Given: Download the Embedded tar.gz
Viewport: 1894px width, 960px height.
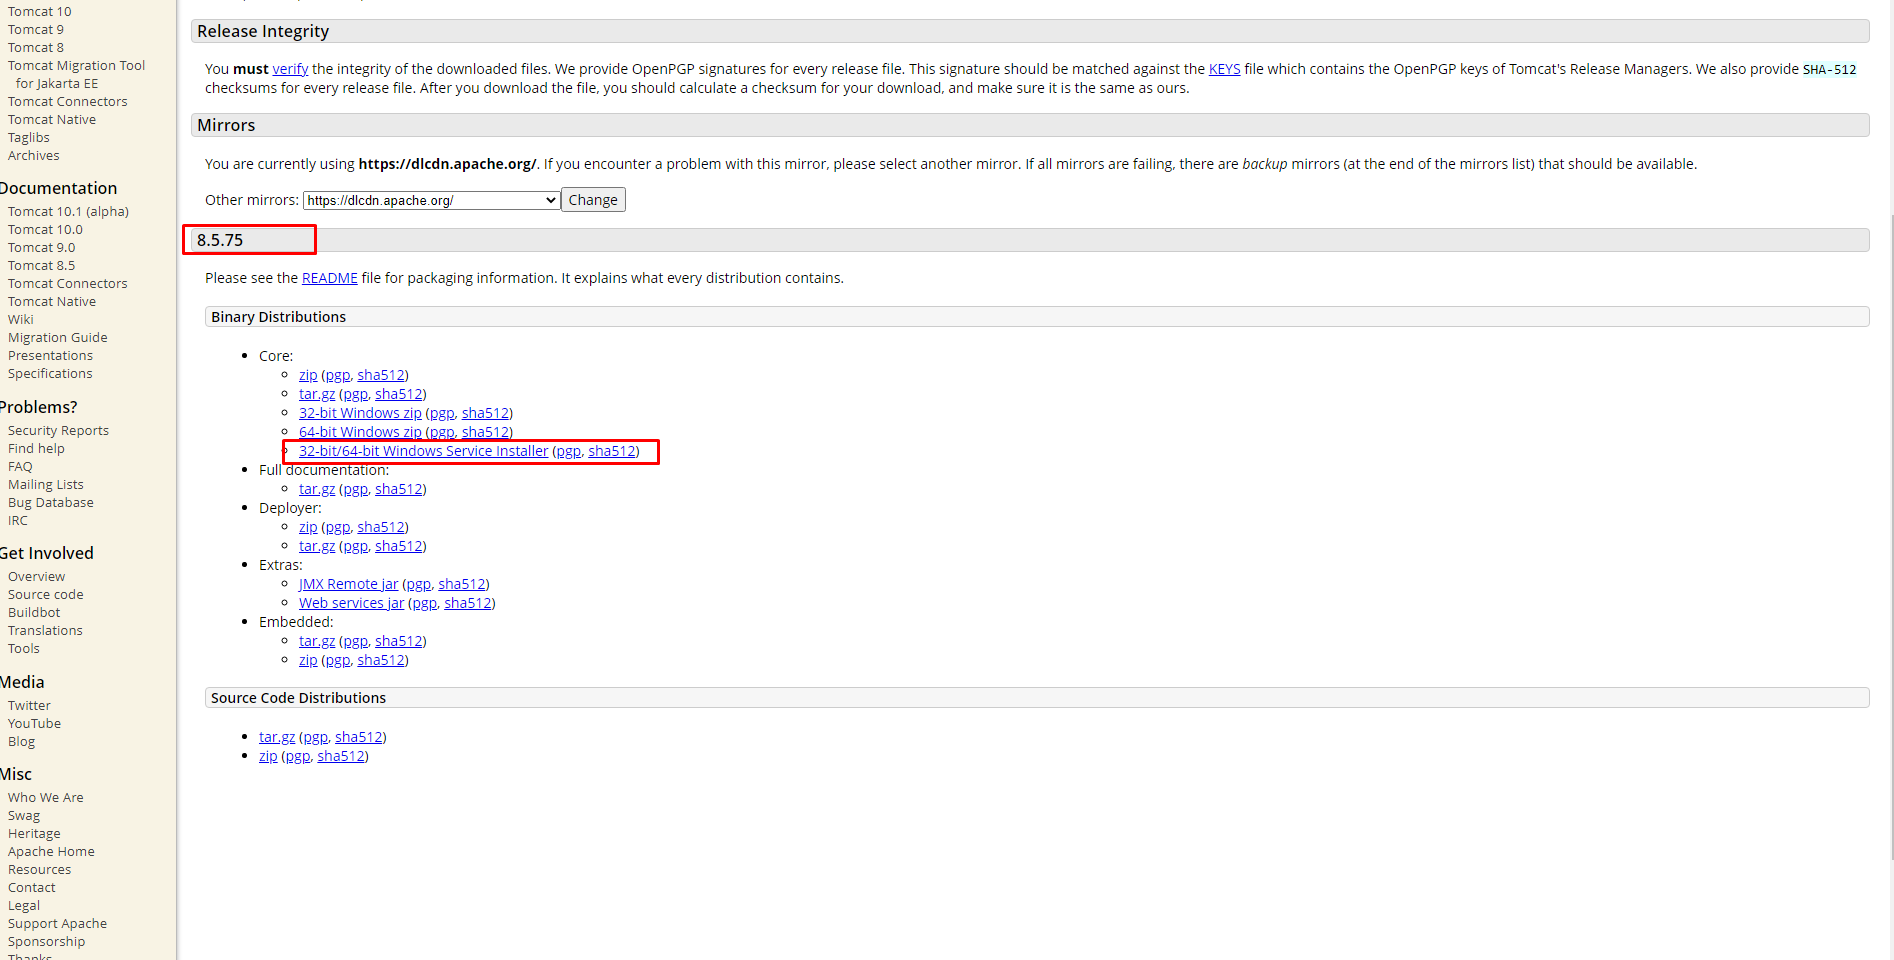Looking at the screenshot, I should (x=317, y=641).
